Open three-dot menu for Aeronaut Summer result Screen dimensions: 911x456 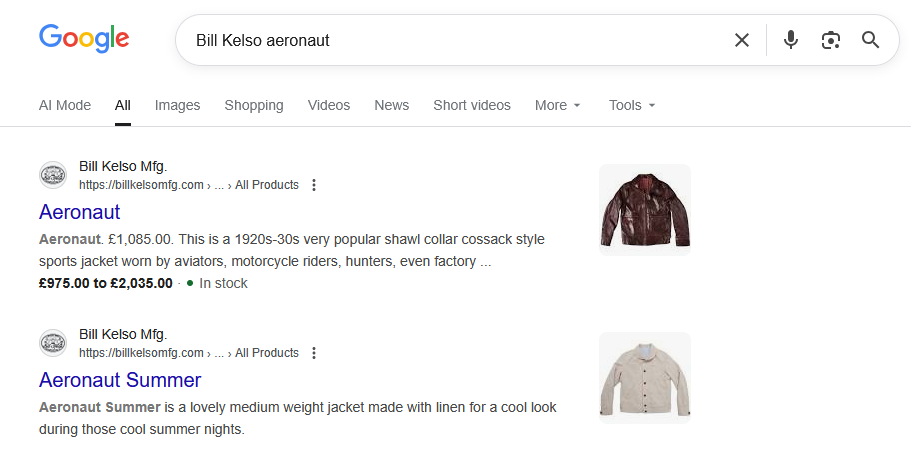[314, 353]
